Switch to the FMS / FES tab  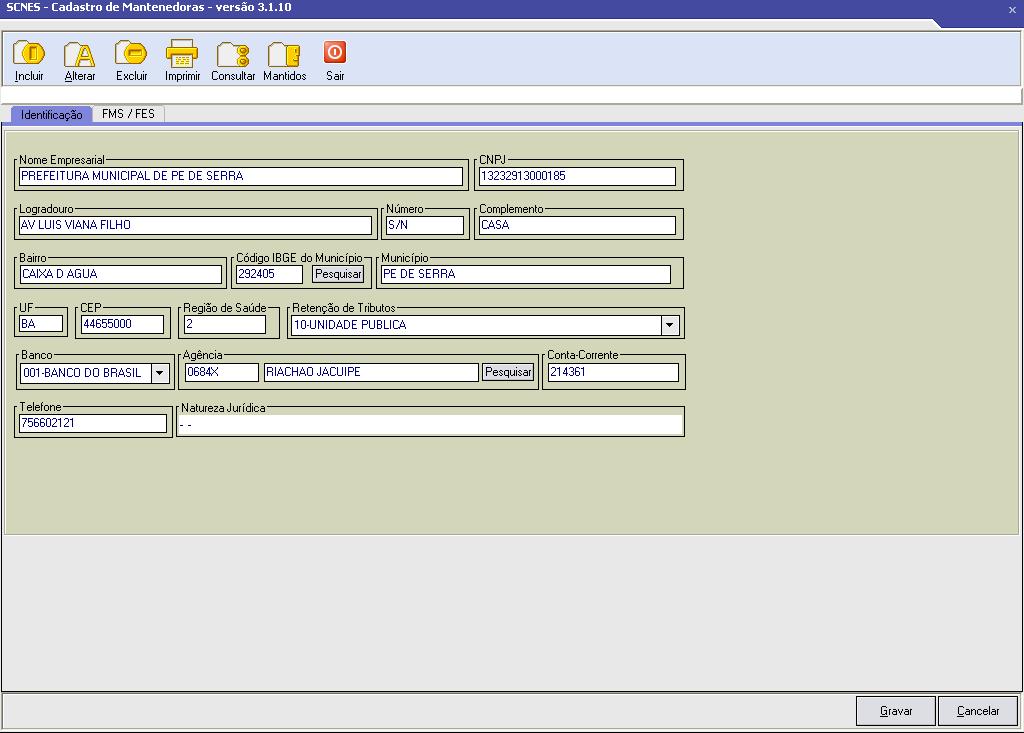[x=128, y=114]
